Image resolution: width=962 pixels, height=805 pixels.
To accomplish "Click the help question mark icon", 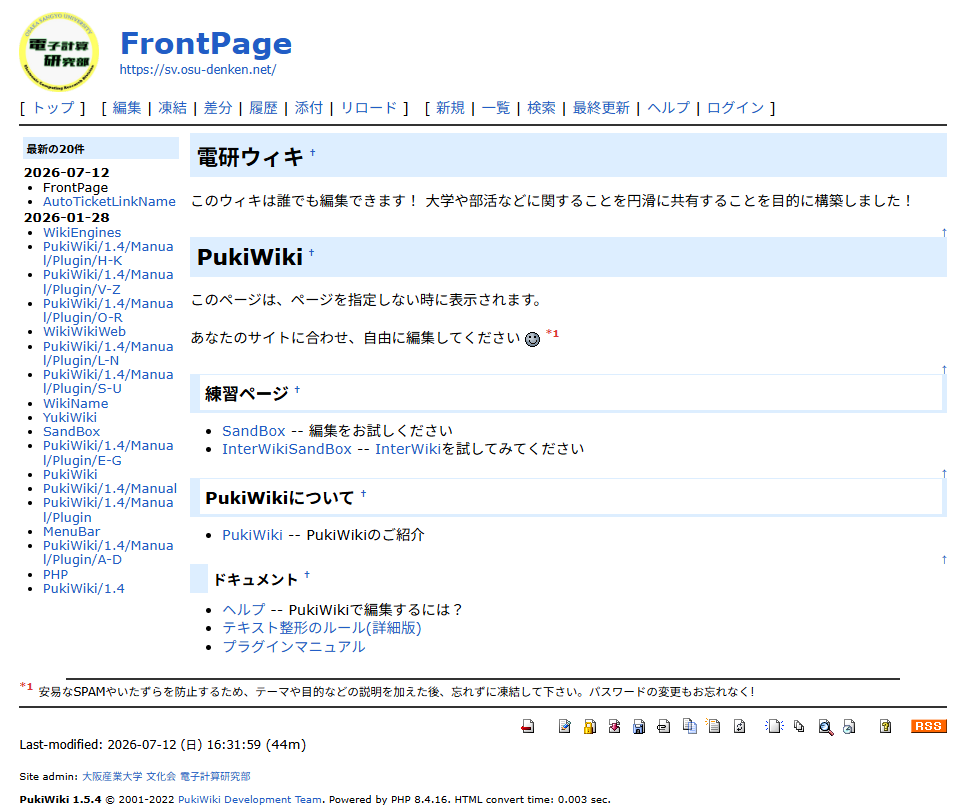I will pos(885,726).
